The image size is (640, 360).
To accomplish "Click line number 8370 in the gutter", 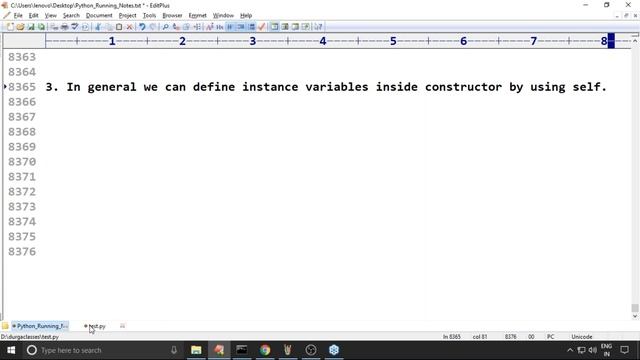I will pyautogui.click(x=22, y=162).
